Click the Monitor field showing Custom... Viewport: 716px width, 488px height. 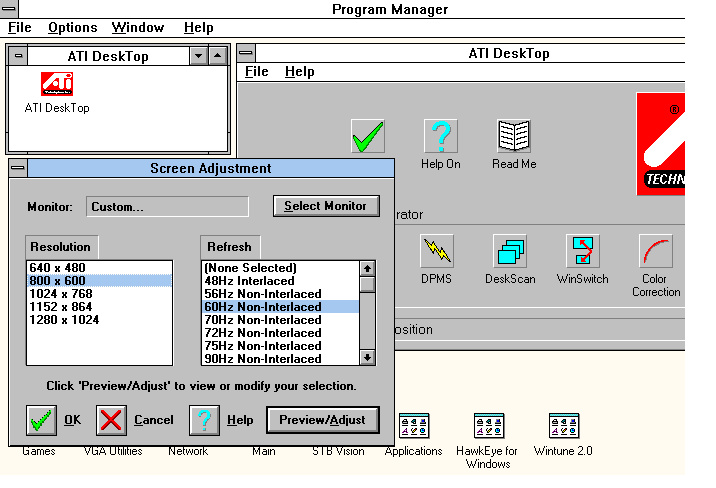click(168, 207)
